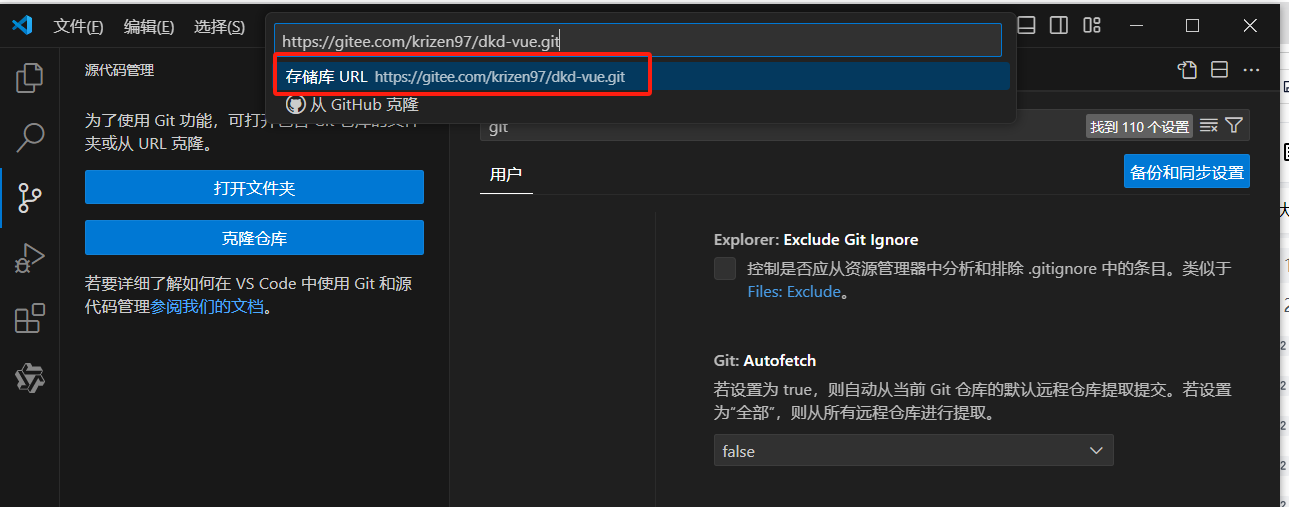
Task: Open the Run and Debug view
Action: [30, 258]
